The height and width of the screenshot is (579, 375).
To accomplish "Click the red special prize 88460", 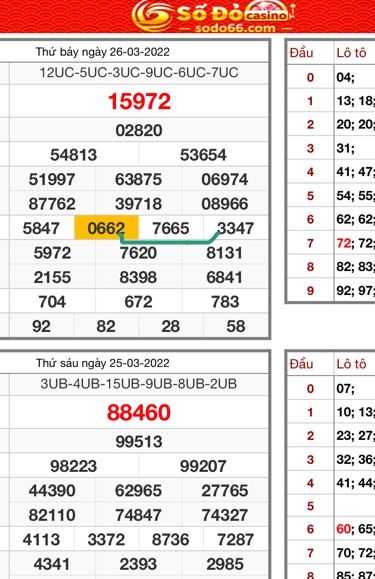I will 139,412.
